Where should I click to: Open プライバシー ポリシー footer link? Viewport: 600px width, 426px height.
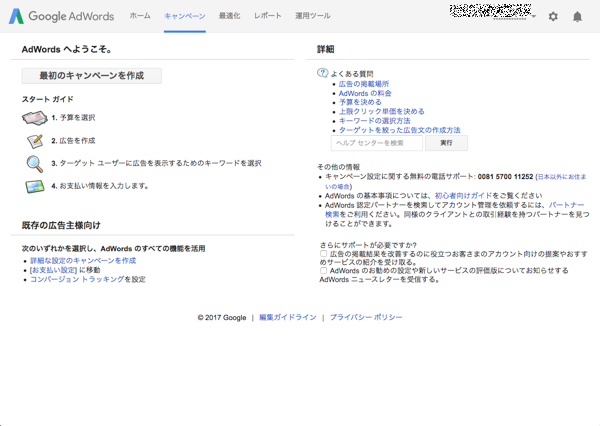click(x=366, y=317)
